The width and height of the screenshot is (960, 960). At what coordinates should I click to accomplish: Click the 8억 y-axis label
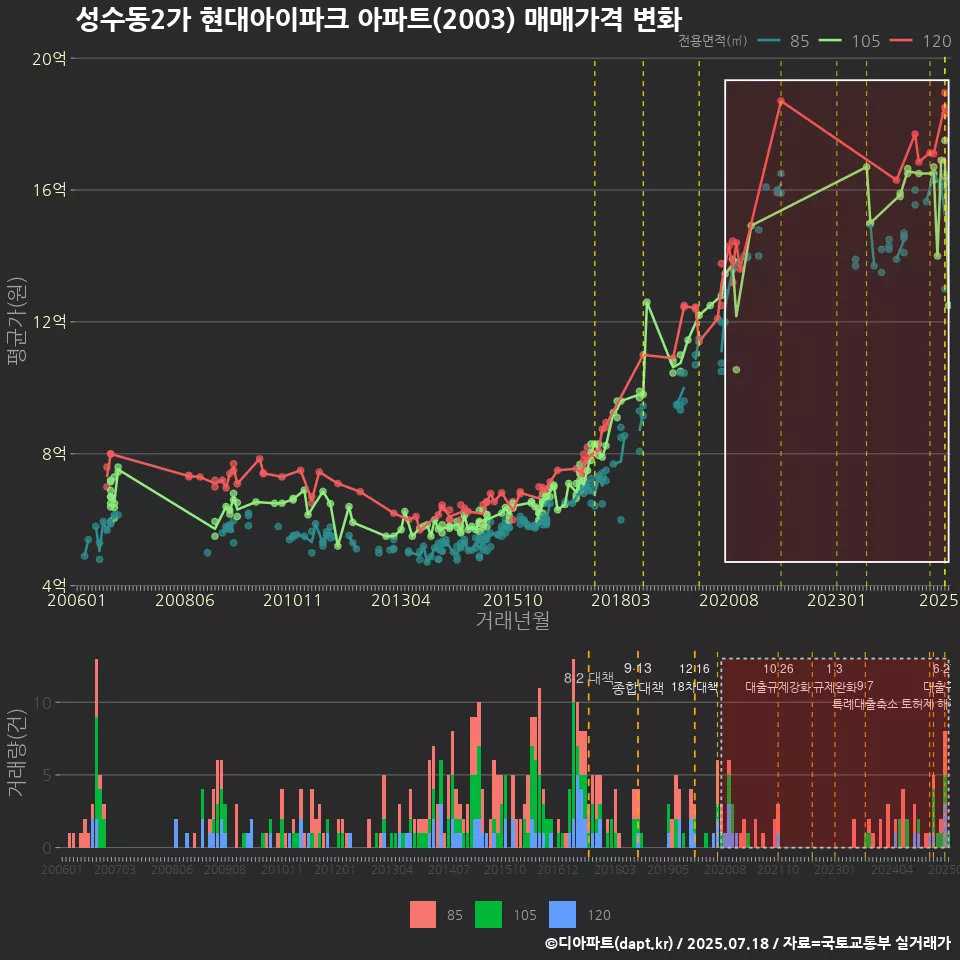[x=54, y=454]
